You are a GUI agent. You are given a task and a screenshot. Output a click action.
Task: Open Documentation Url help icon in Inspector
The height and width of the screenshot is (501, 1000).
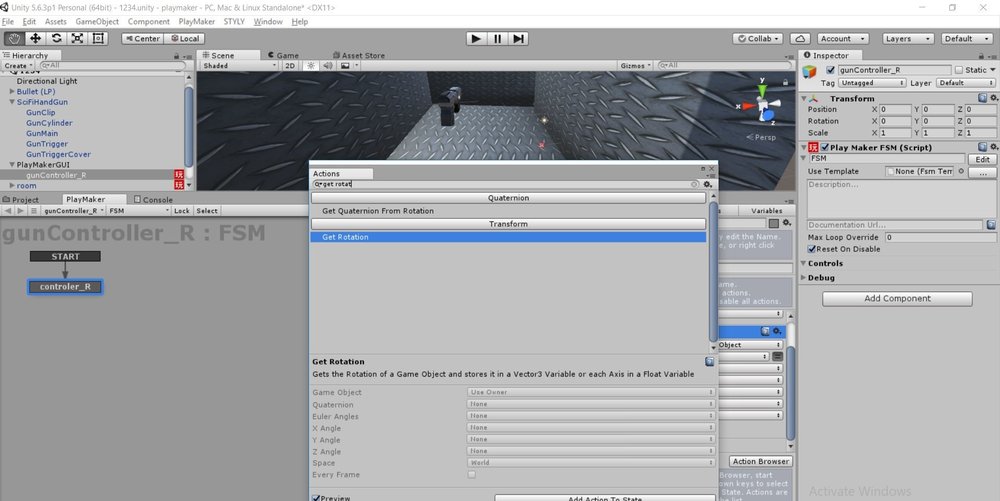coord(991,225)
